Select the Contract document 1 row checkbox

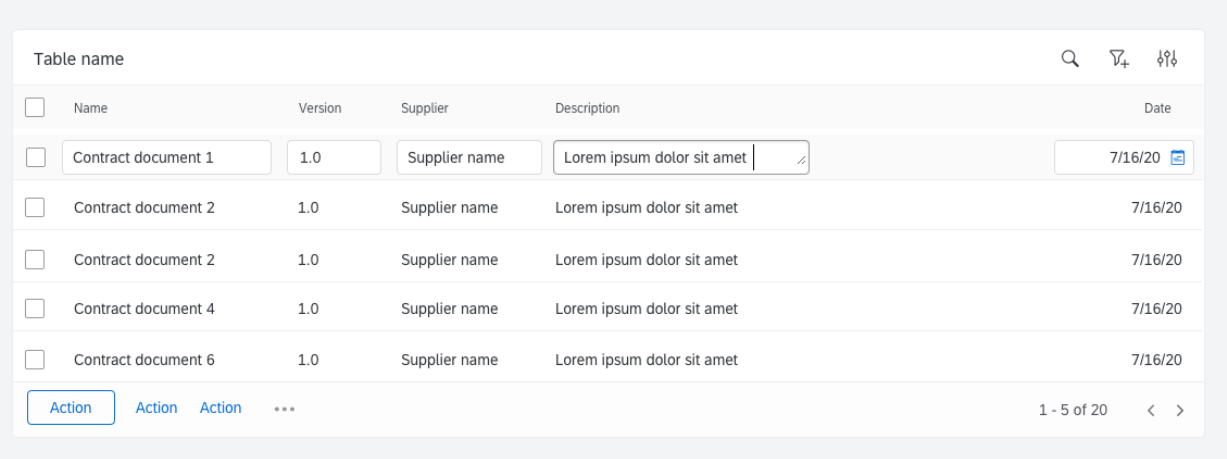click(x=35, y=157)
